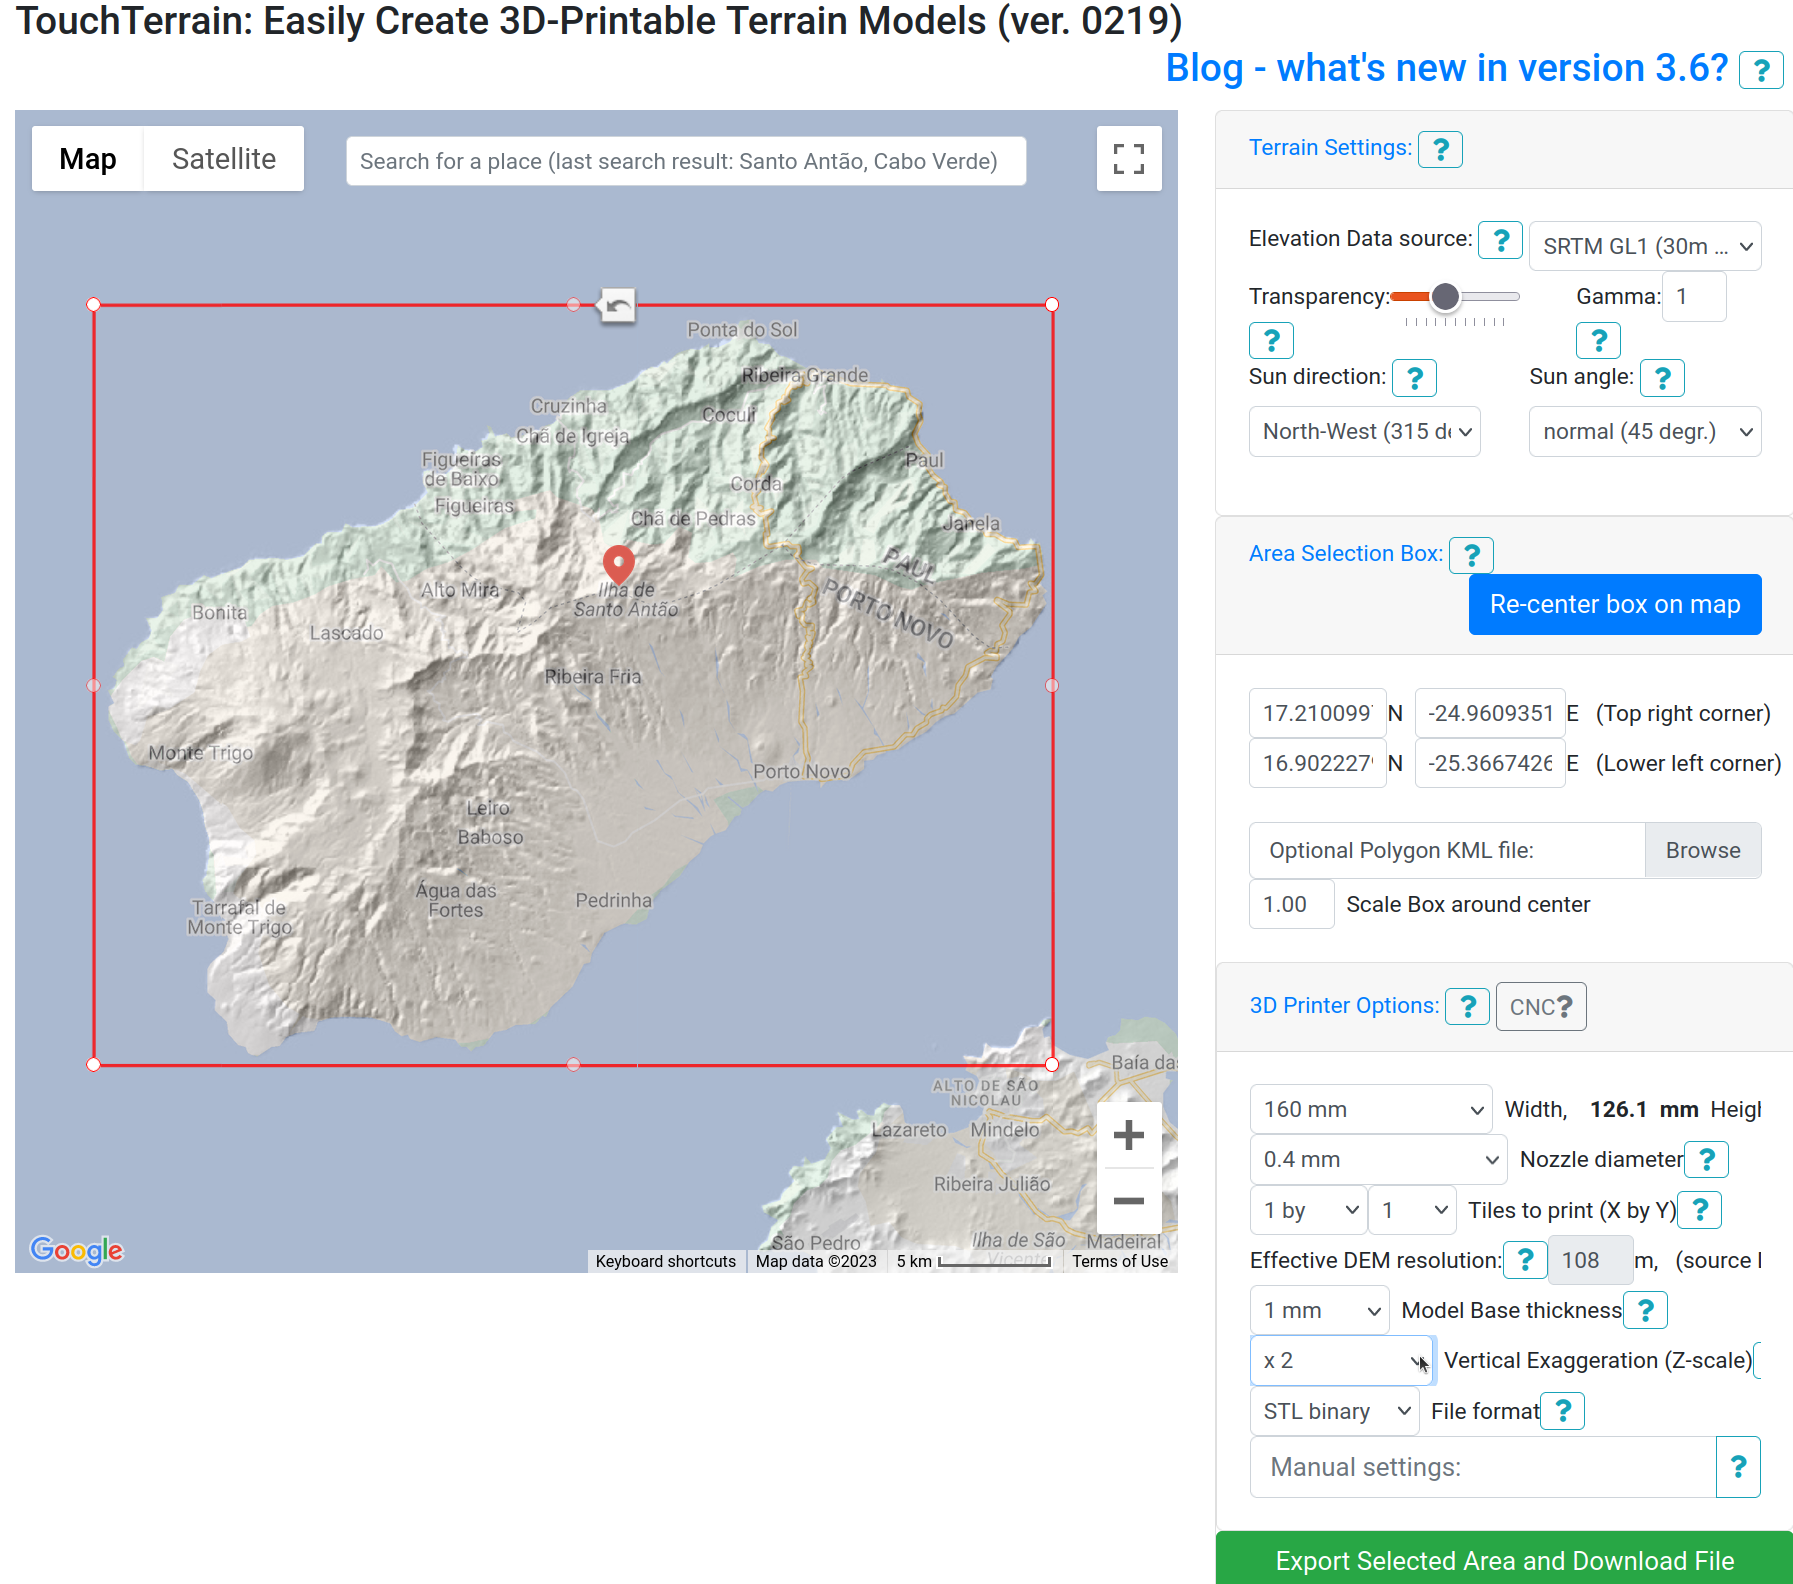1793x1584 pixels.
Task: Open Terms of Use link
Action: coord(1120,1261)
